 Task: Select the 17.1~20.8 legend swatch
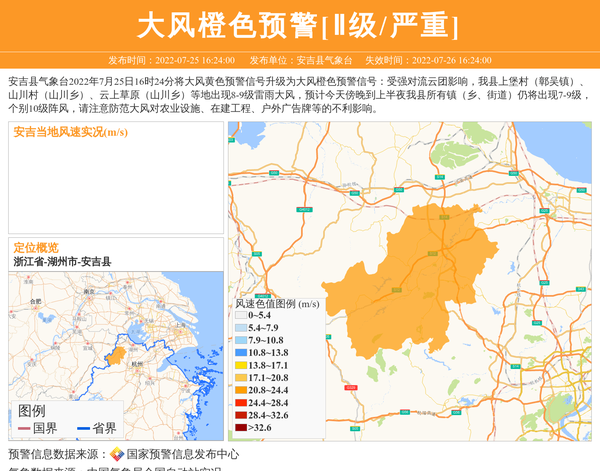[x=241, y=378]
